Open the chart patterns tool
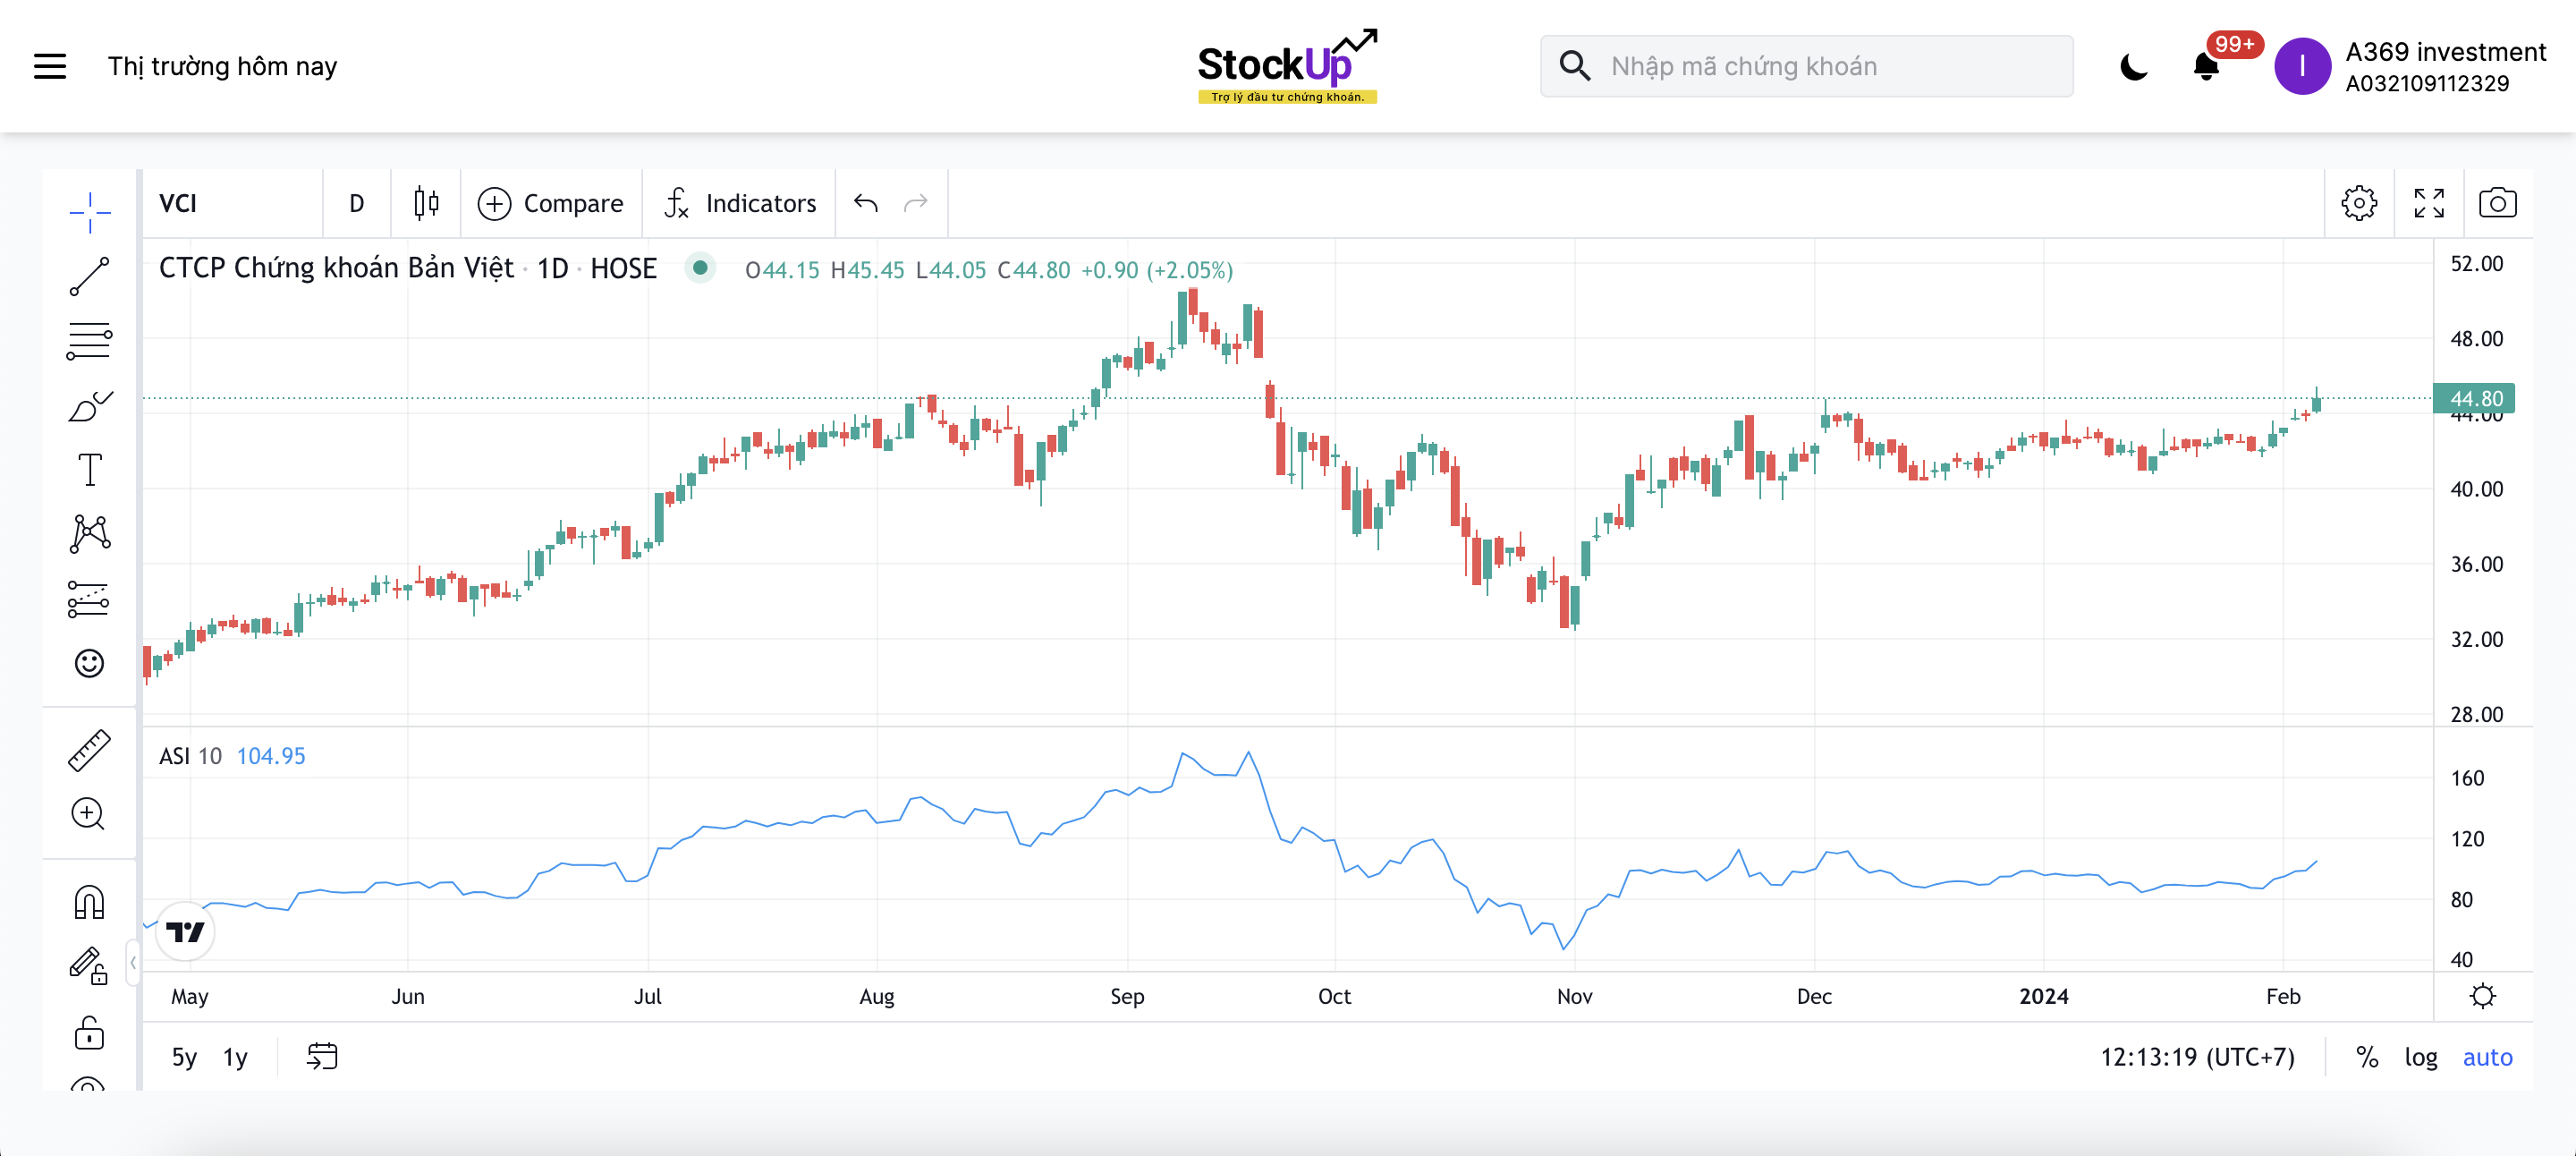The width and height of the screenshot is (2576, 1156). point(89,534)
